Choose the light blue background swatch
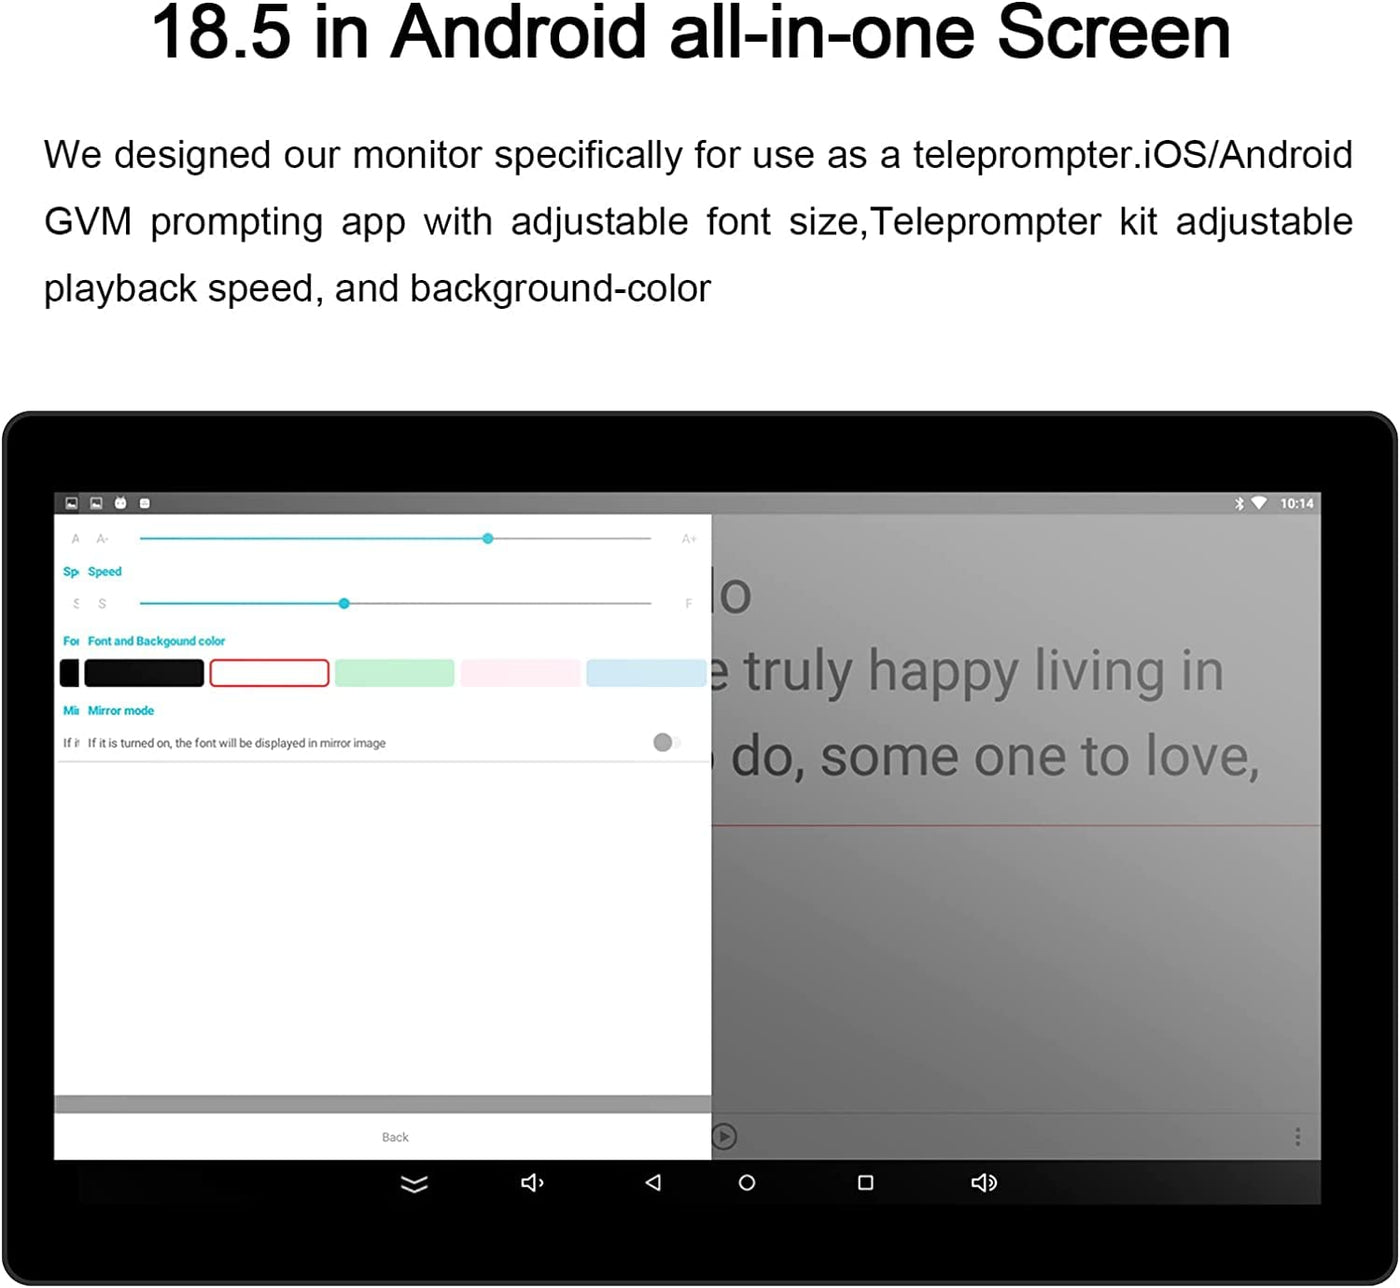 tap(646, 673)
